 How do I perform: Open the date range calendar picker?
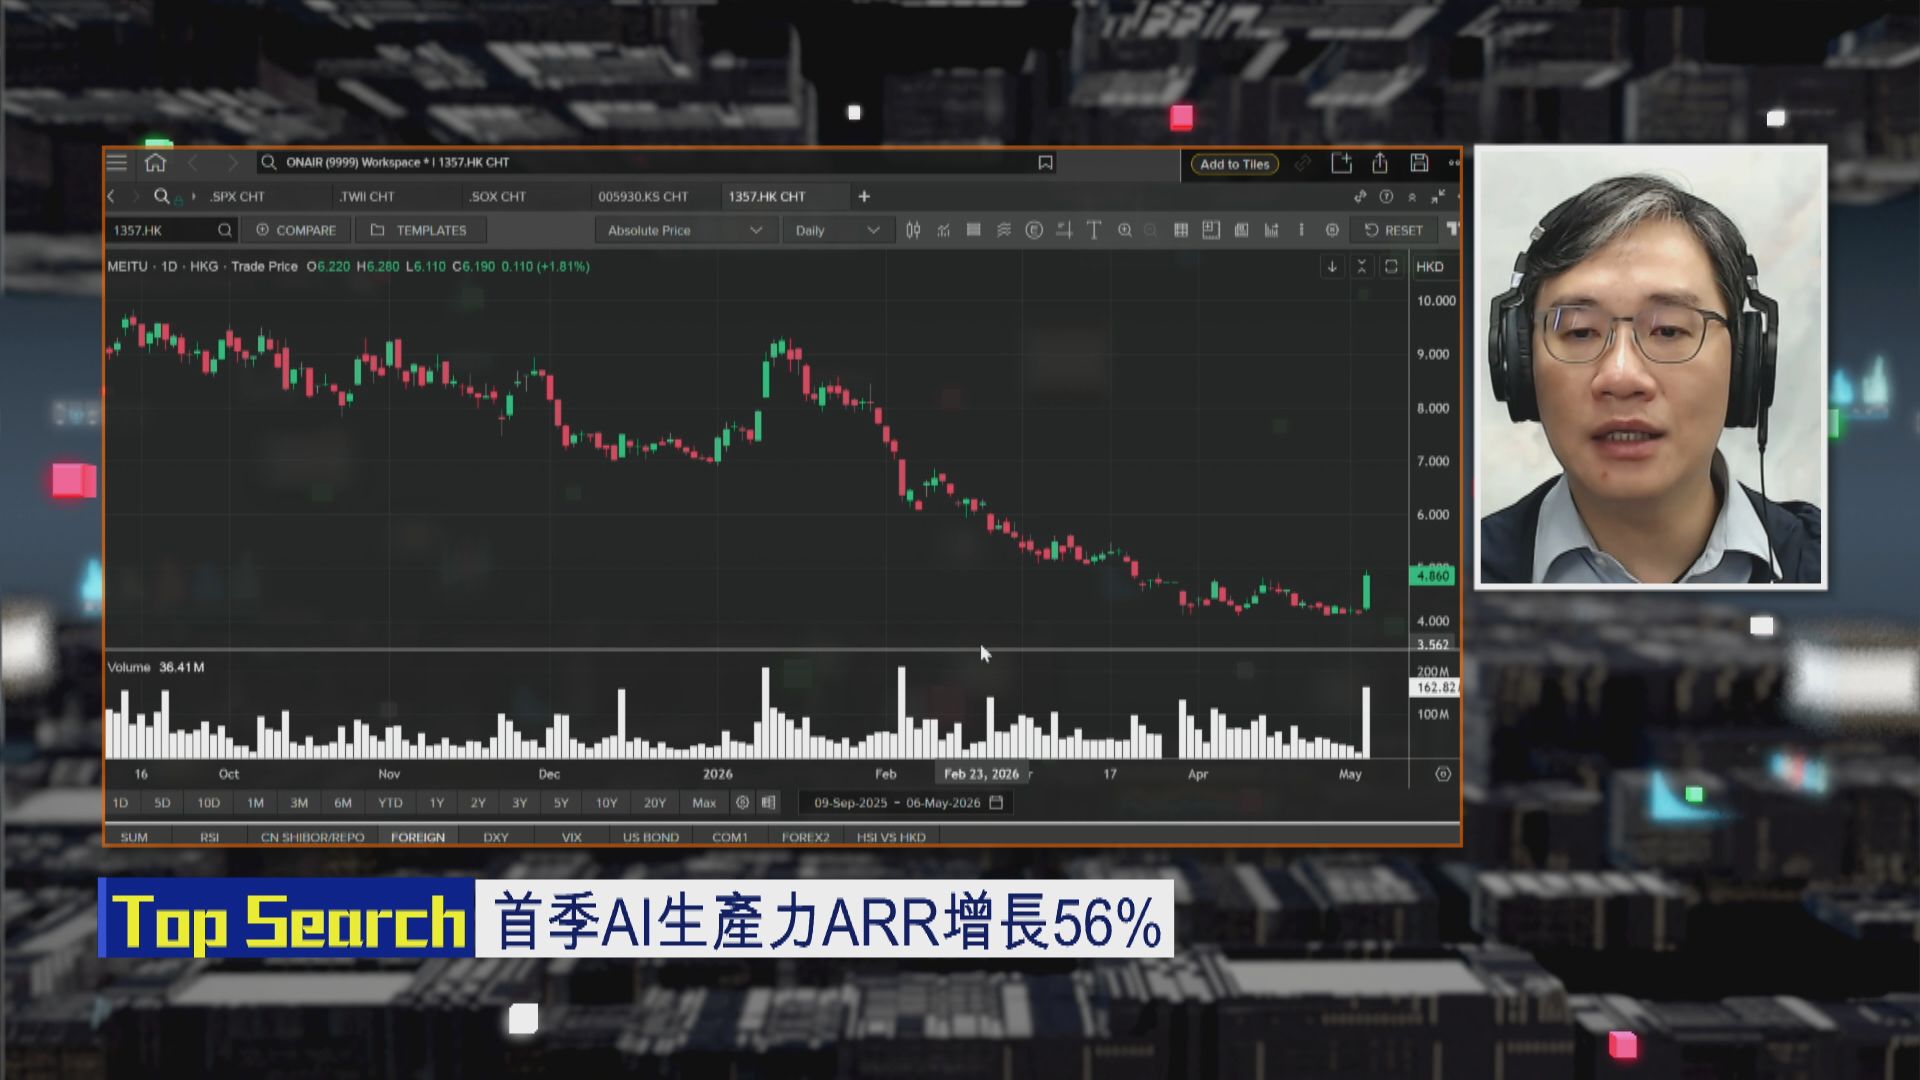click(996, 802)
